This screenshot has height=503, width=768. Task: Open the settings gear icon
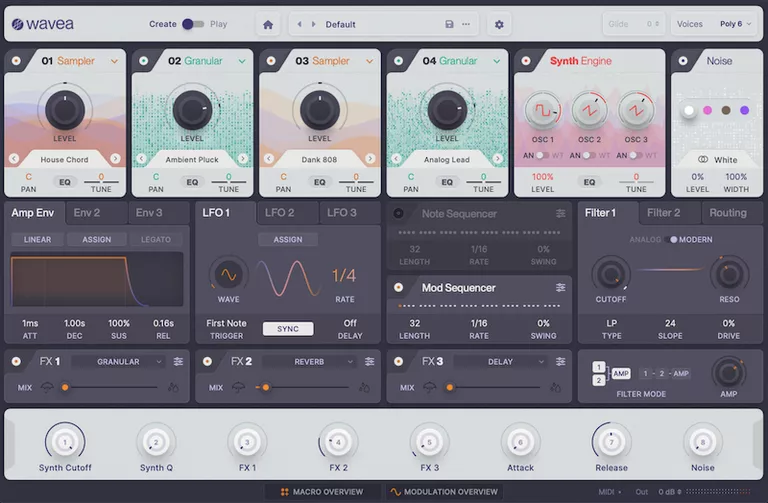[499, 24]
